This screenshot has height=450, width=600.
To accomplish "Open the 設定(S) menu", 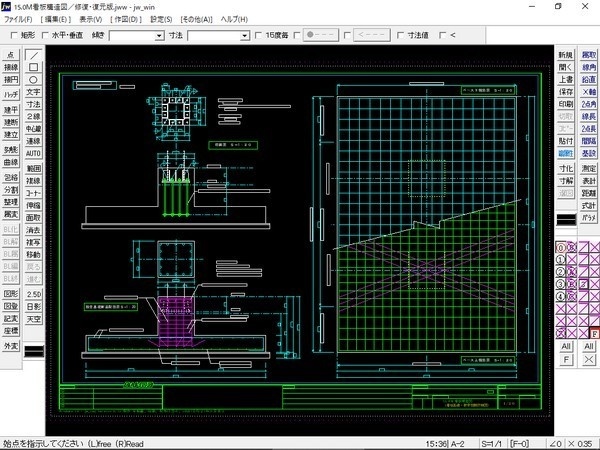I will pyautogui.click(x=161, y=19).
